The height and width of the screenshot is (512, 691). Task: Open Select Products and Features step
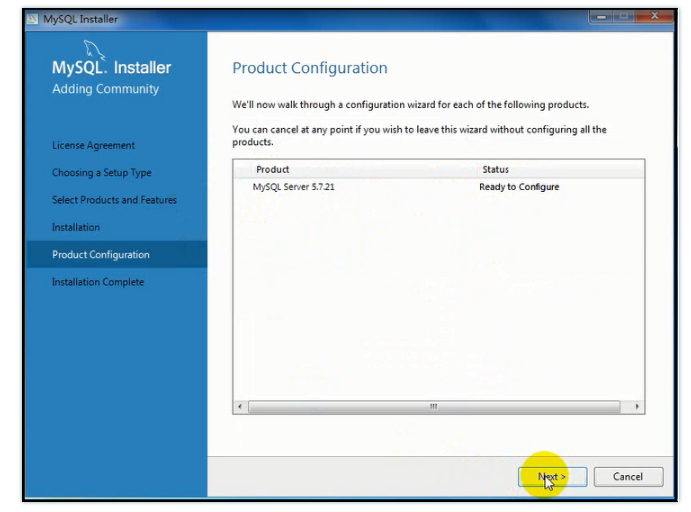pyautogui.click(x=114, y=200)
